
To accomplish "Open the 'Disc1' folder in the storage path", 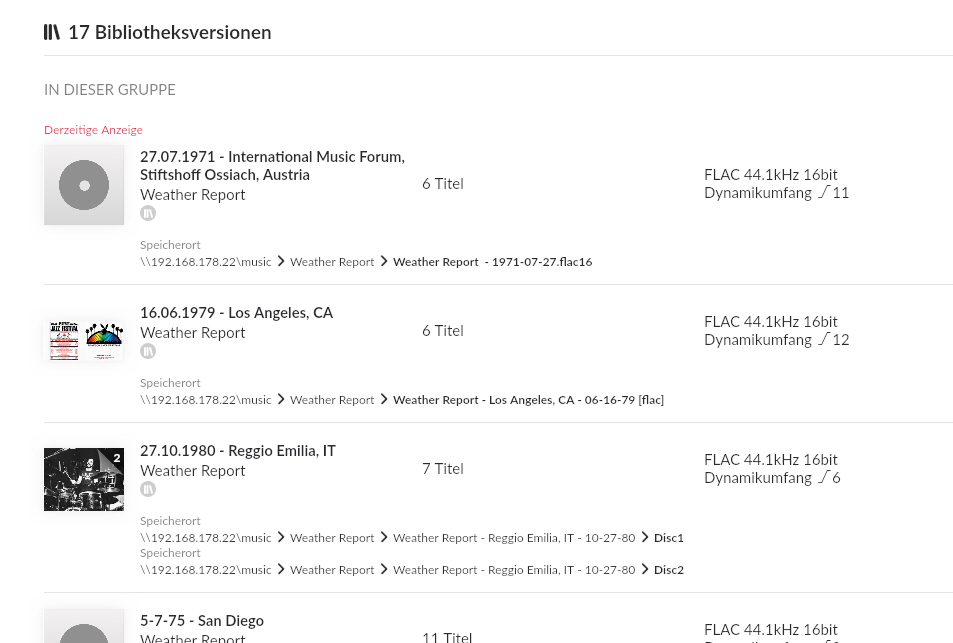I will pyautogui.click(x=669, y=538).
